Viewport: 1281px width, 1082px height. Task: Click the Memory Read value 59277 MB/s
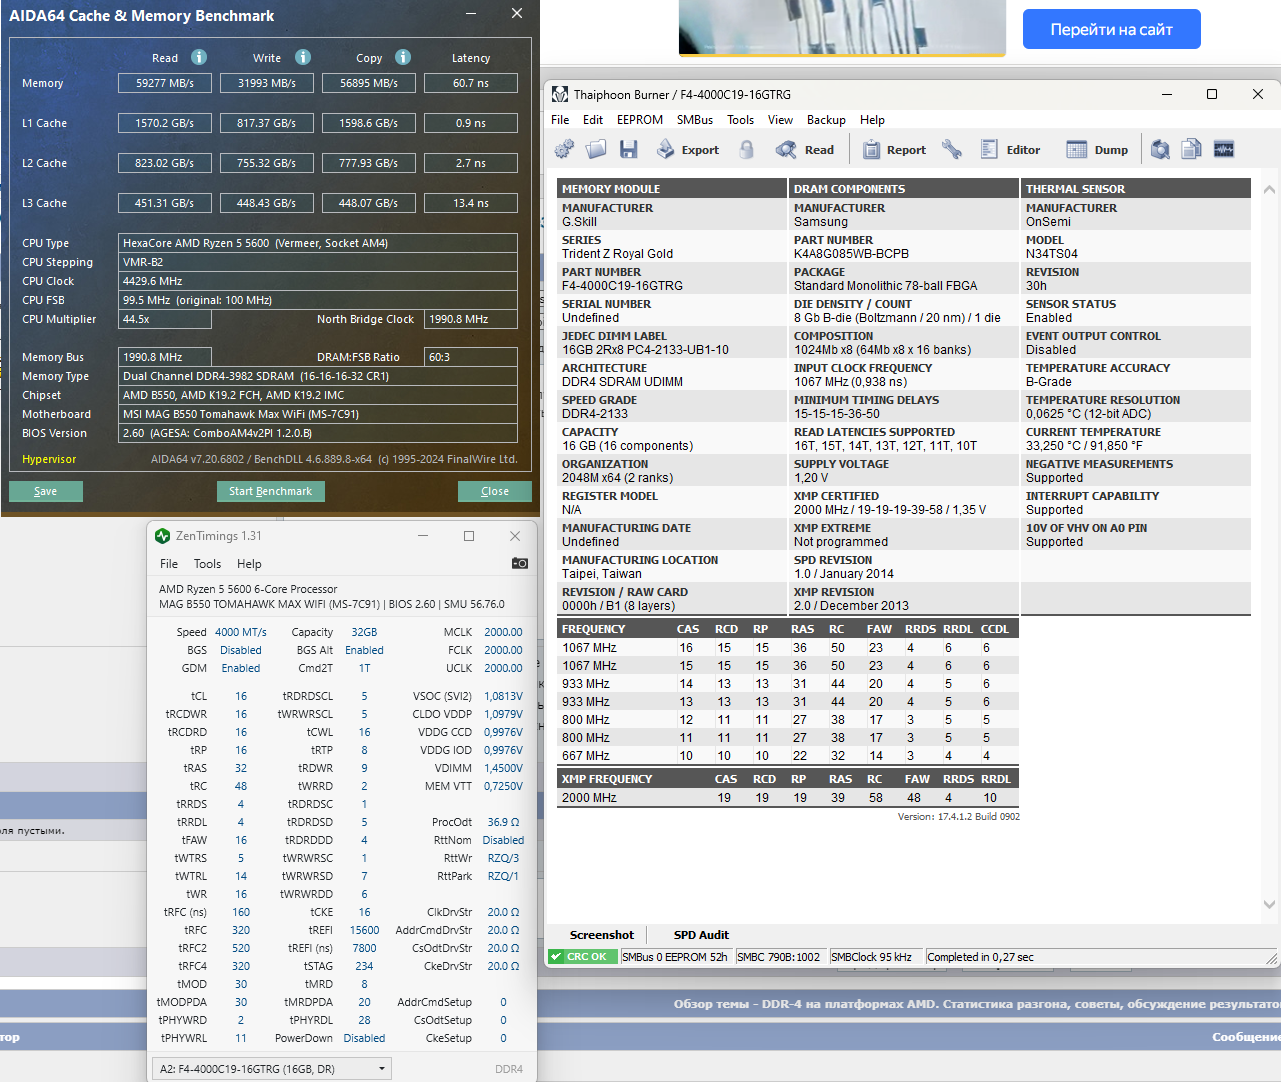pos(165,83)
